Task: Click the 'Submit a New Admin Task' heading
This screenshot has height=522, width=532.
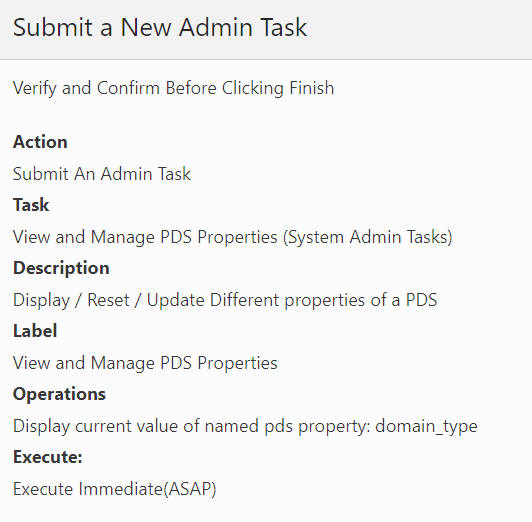Action: pos(160,27)
